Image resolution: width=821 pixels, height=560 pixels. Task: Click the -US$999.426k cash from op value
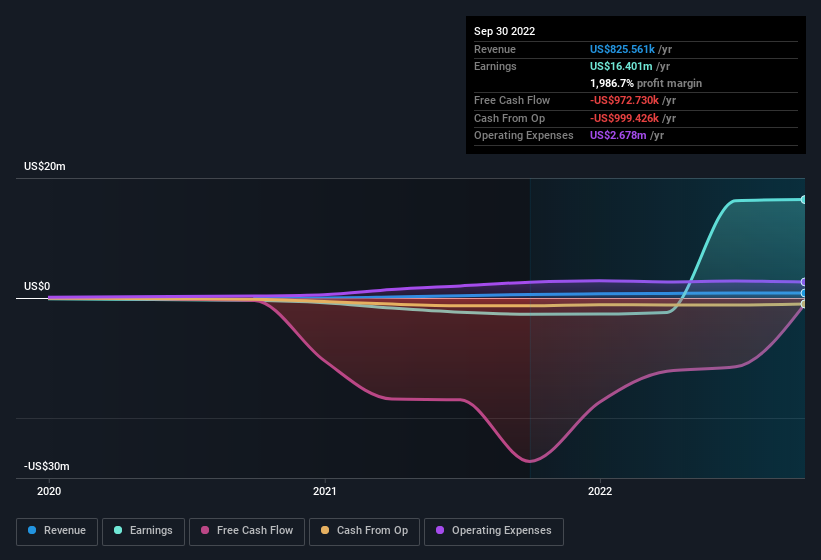(x=624, y=118)
